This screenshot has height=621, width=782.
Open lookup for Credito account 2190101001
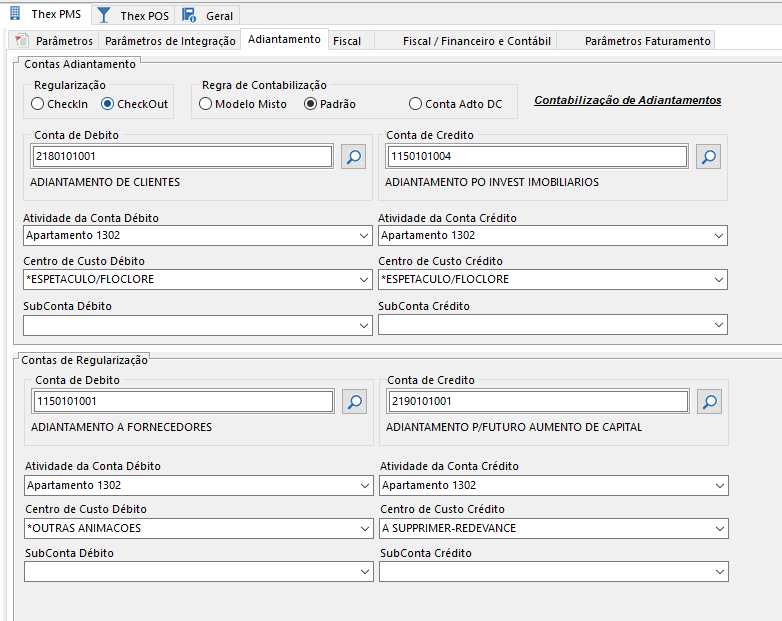pos(708,402)
